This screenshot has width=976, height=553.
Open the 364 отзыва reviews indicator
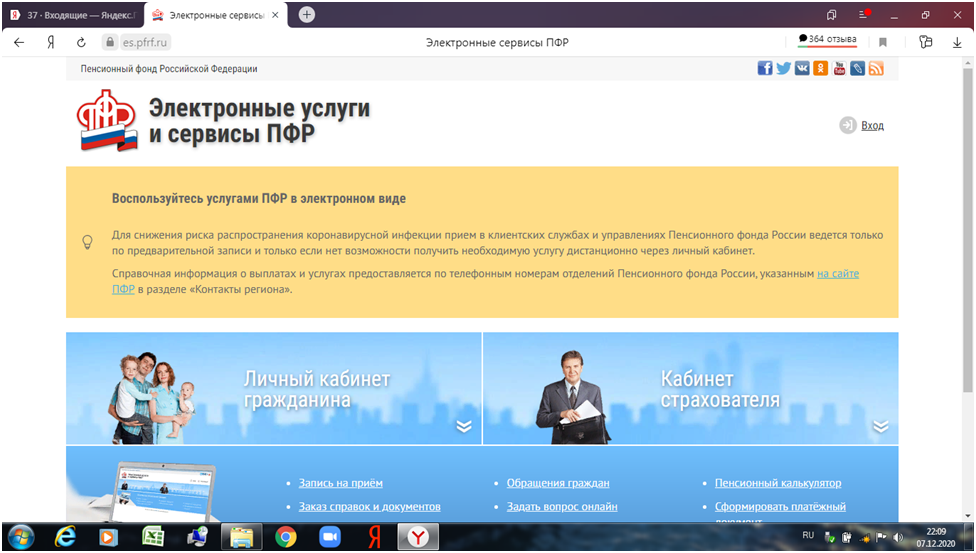[827, 39]
